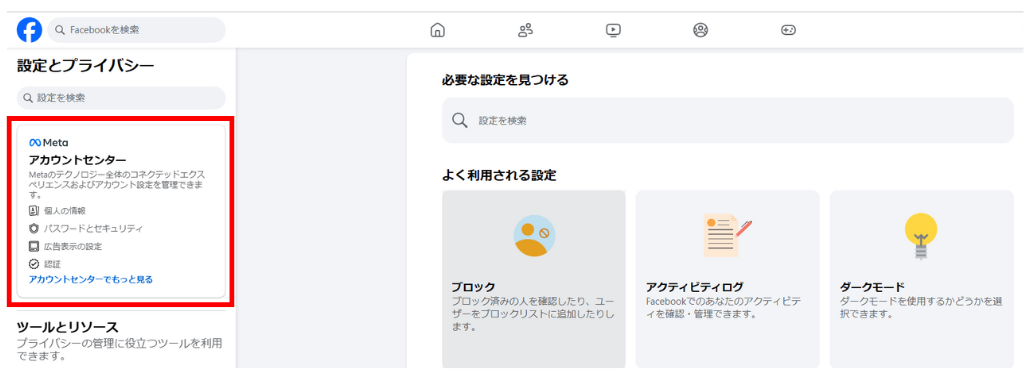This screenshot has height=380, width=1024.
Task: Click the magnifier icon in sidebar settings search
Action: click(x=28, y=98)
